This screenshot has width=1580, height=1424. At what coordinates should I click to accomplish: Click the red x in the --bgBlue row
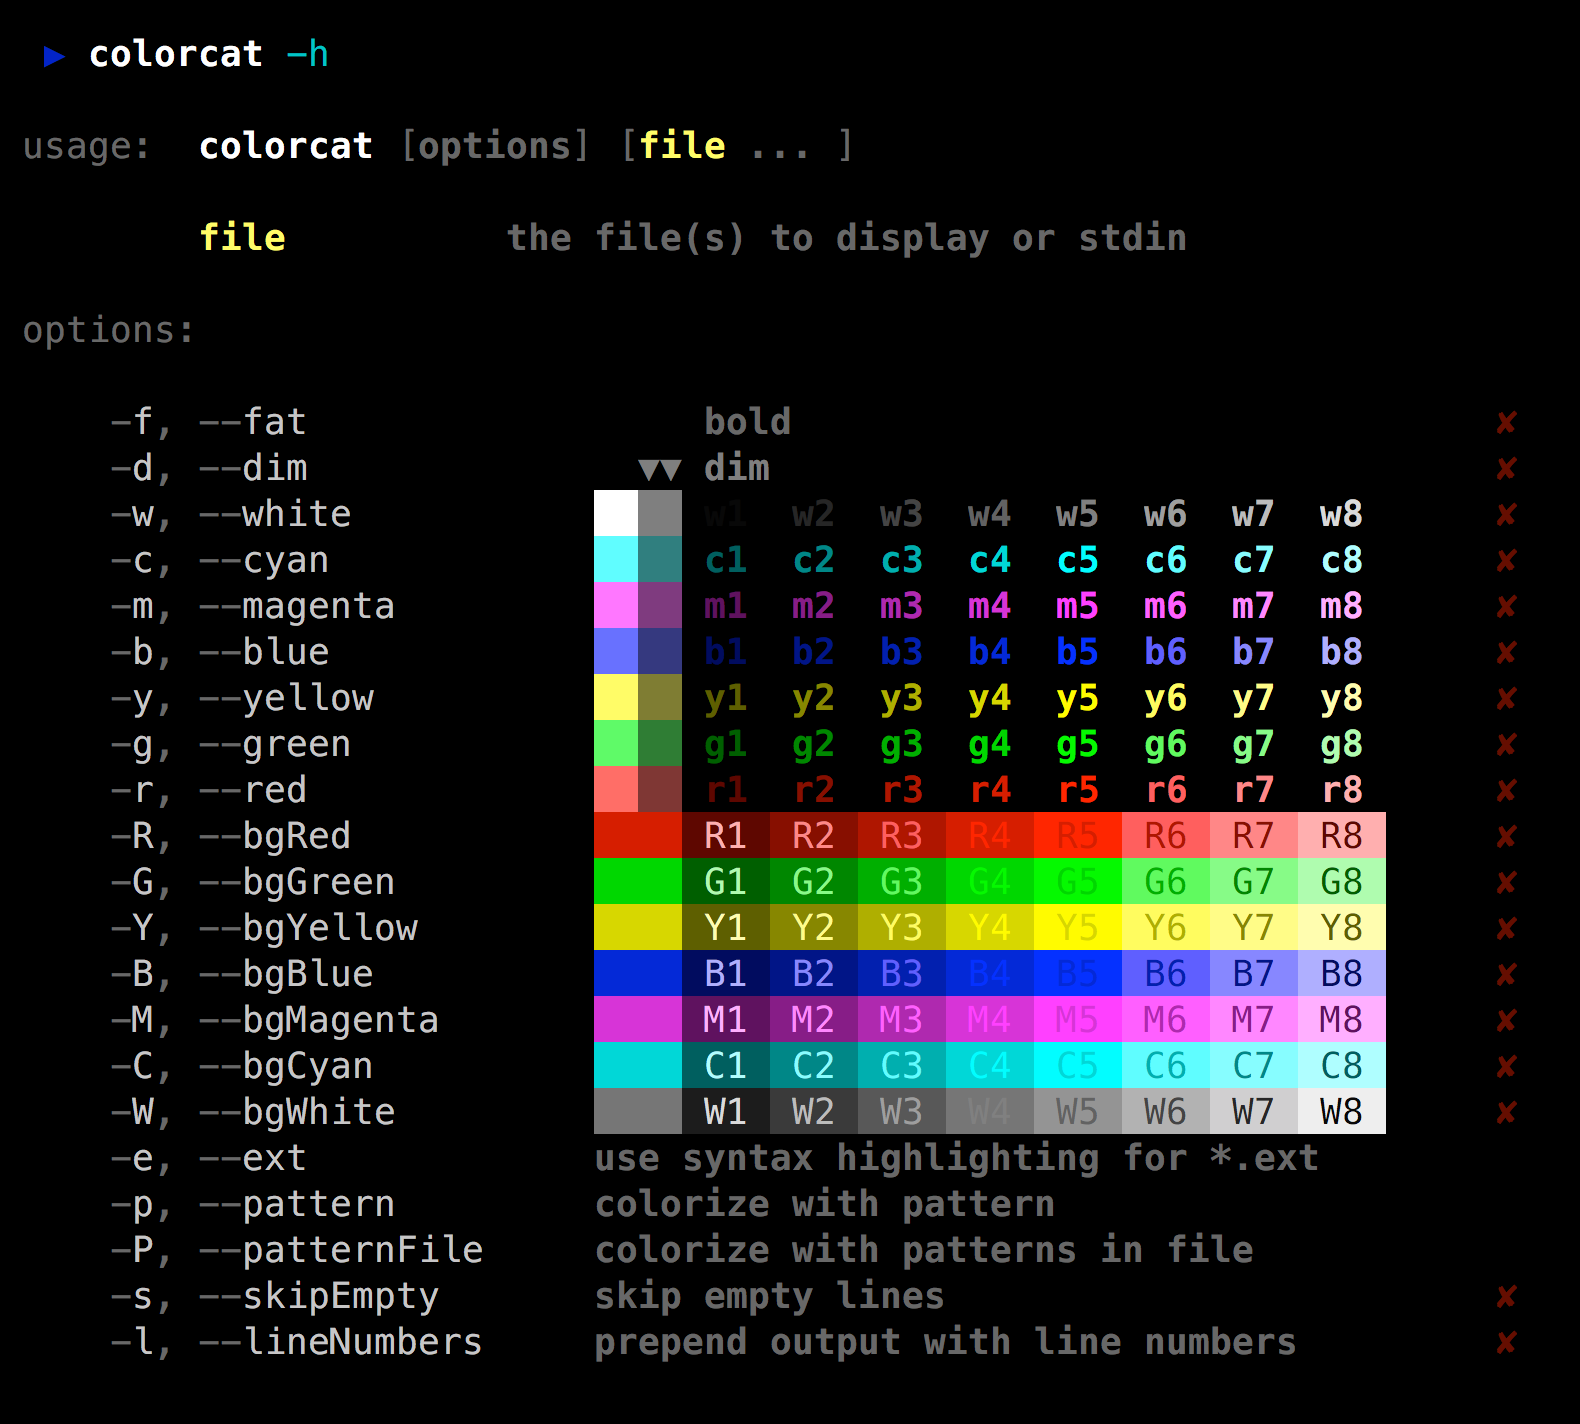1506,975
